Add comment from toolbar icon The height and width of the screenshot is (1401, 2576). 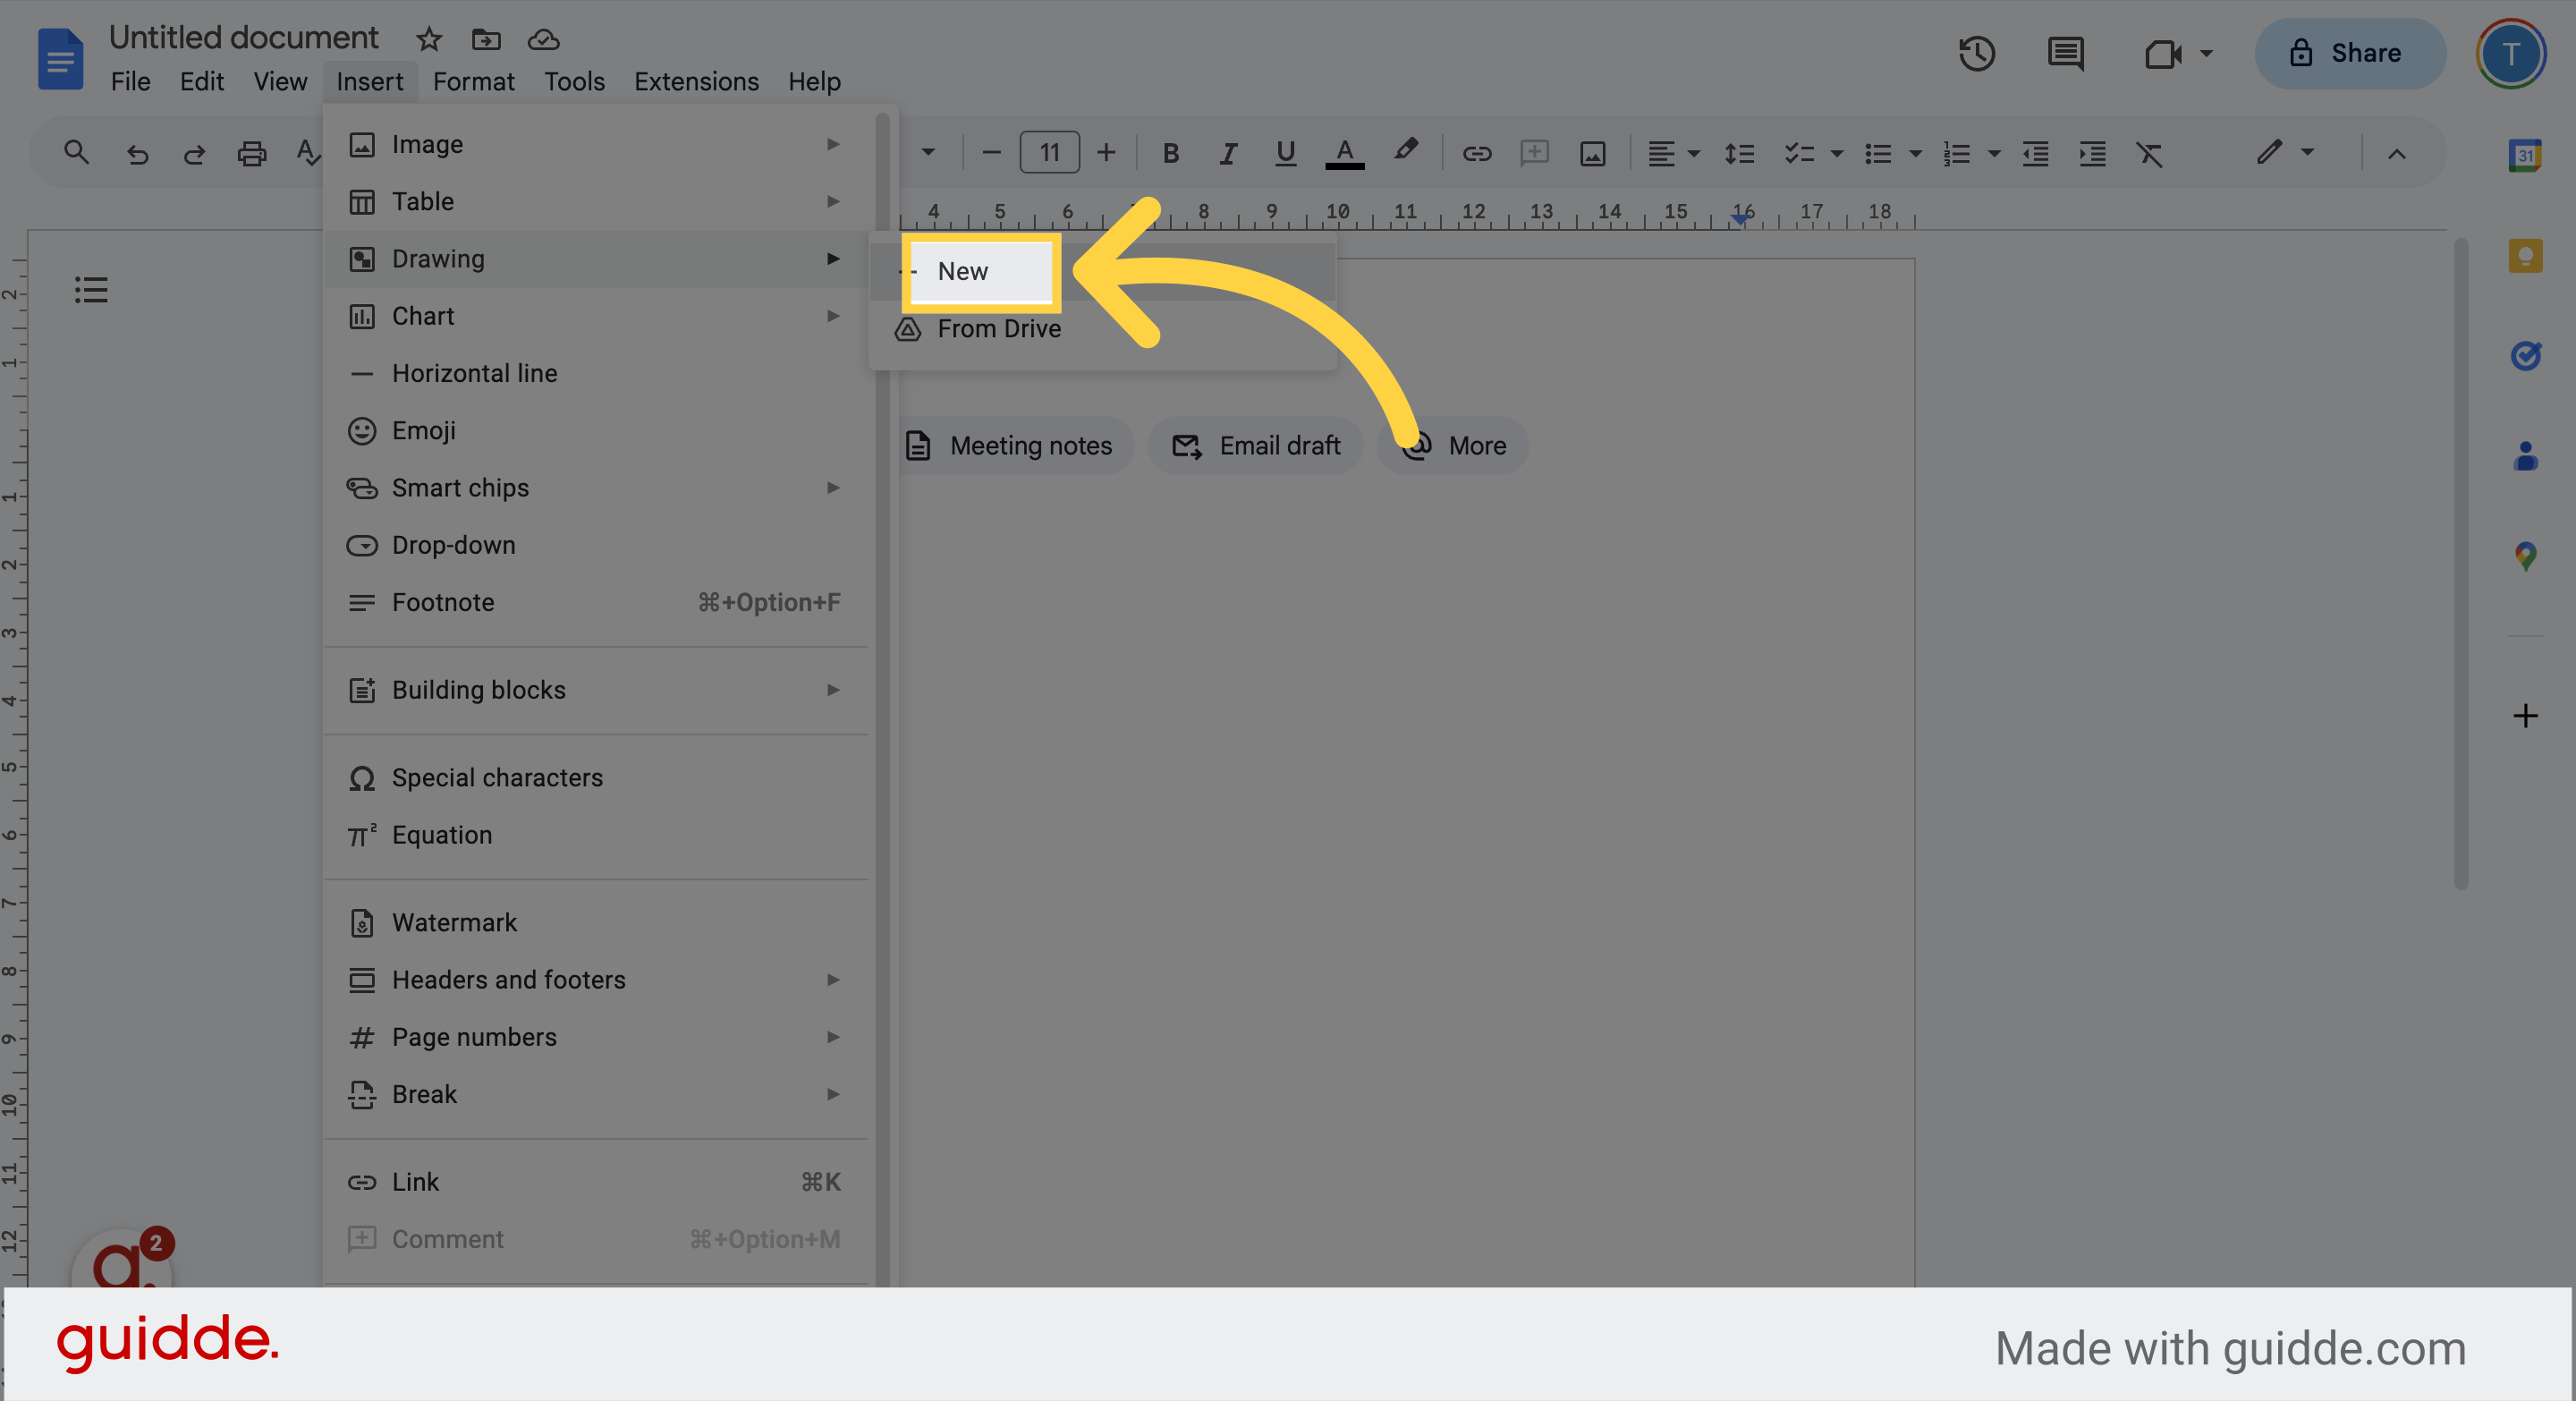1534,153
